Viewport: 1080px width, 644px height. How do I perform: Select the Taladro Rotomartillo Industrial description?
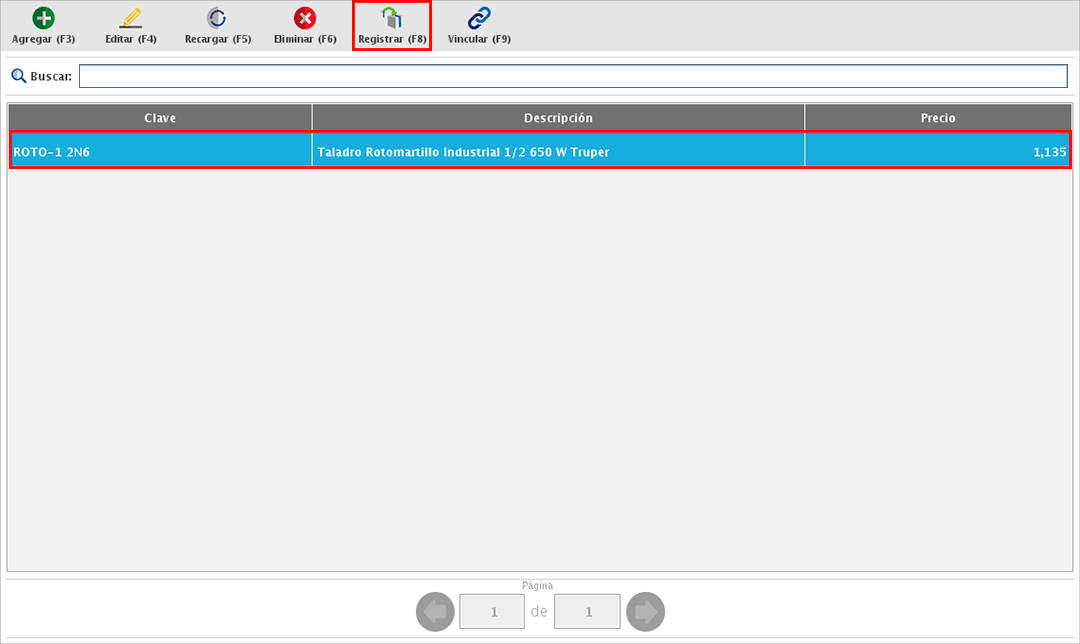pos(462,152)
